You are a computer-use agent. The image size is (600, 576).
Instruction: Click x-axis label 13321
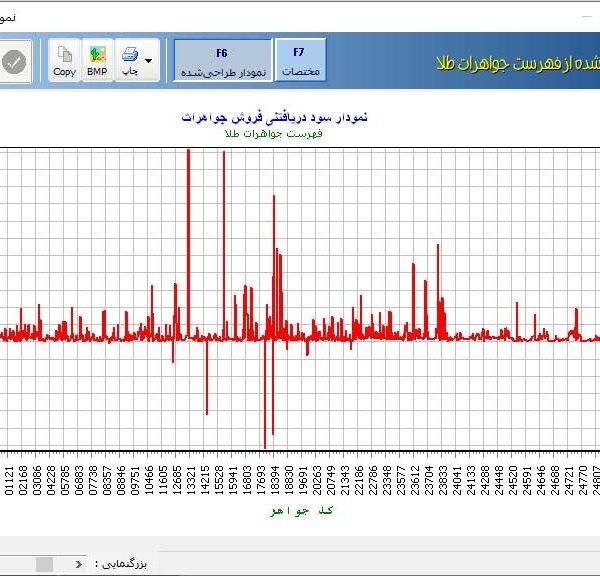point(191,480)
